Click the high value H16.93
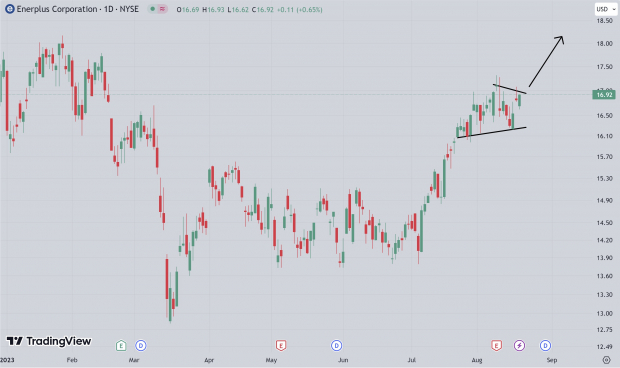620x368 pixels. [213, 9]
